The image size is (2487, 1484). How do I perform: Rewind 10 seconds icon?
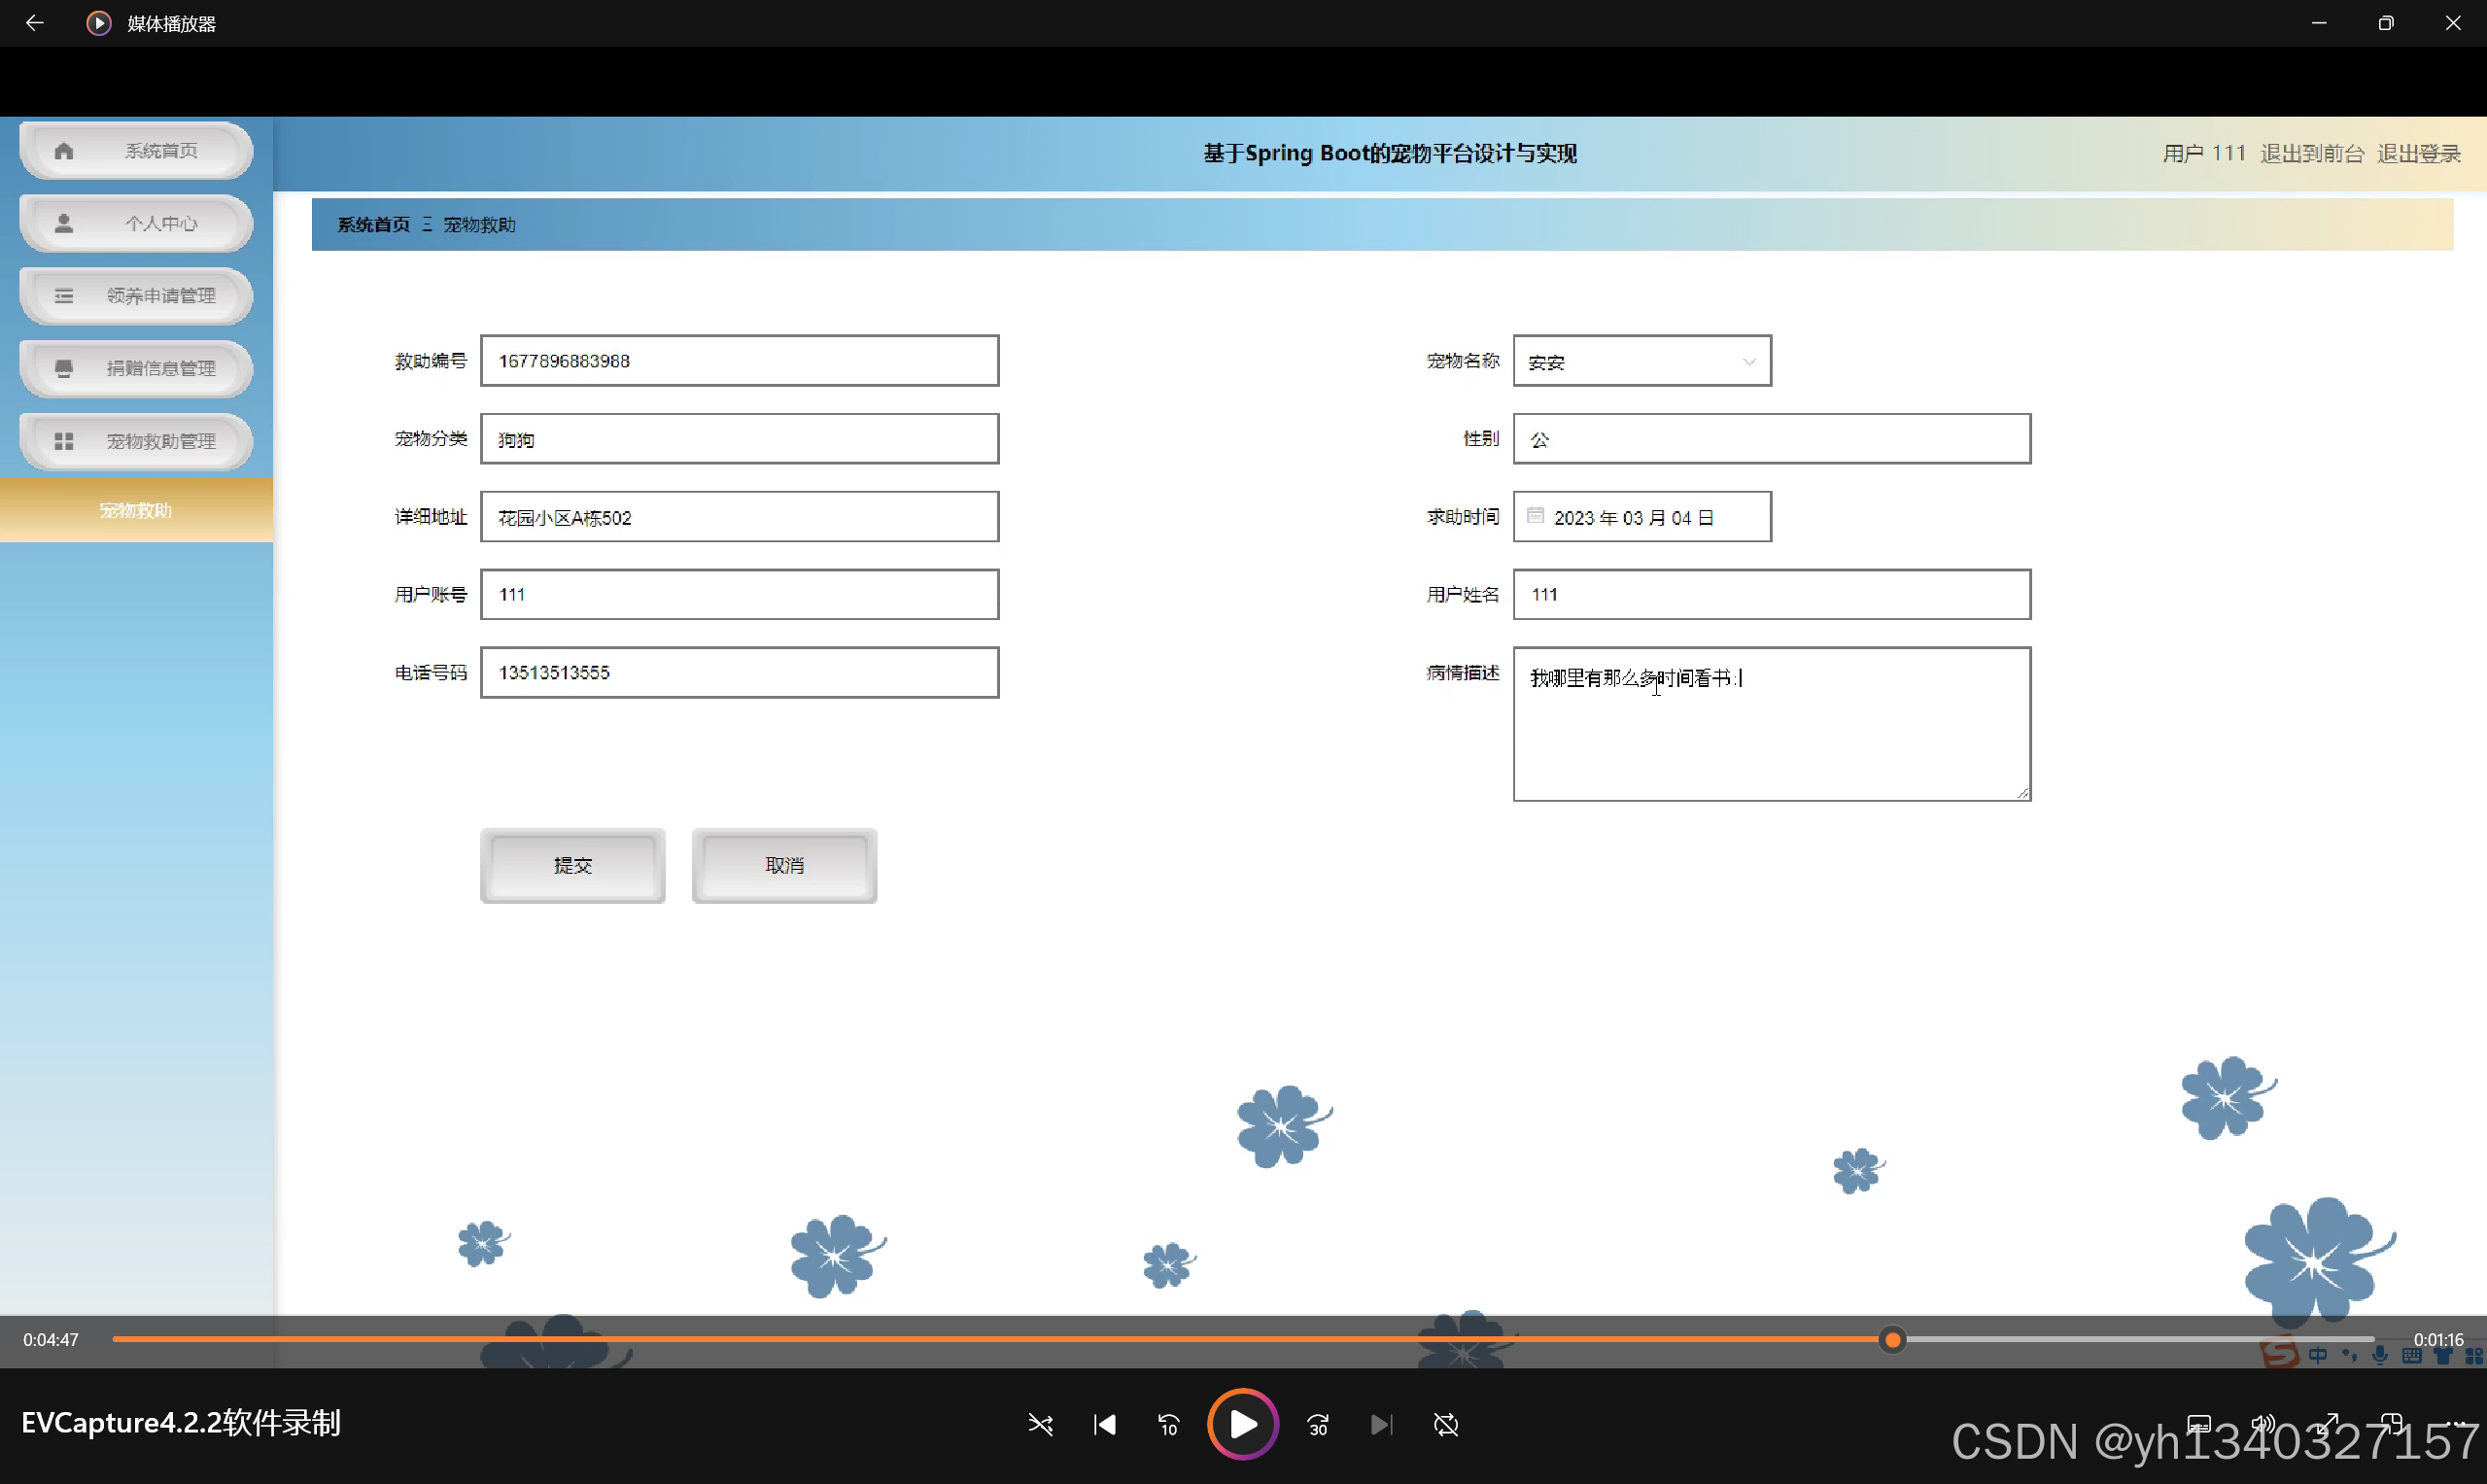(x=1169, y=1424)
